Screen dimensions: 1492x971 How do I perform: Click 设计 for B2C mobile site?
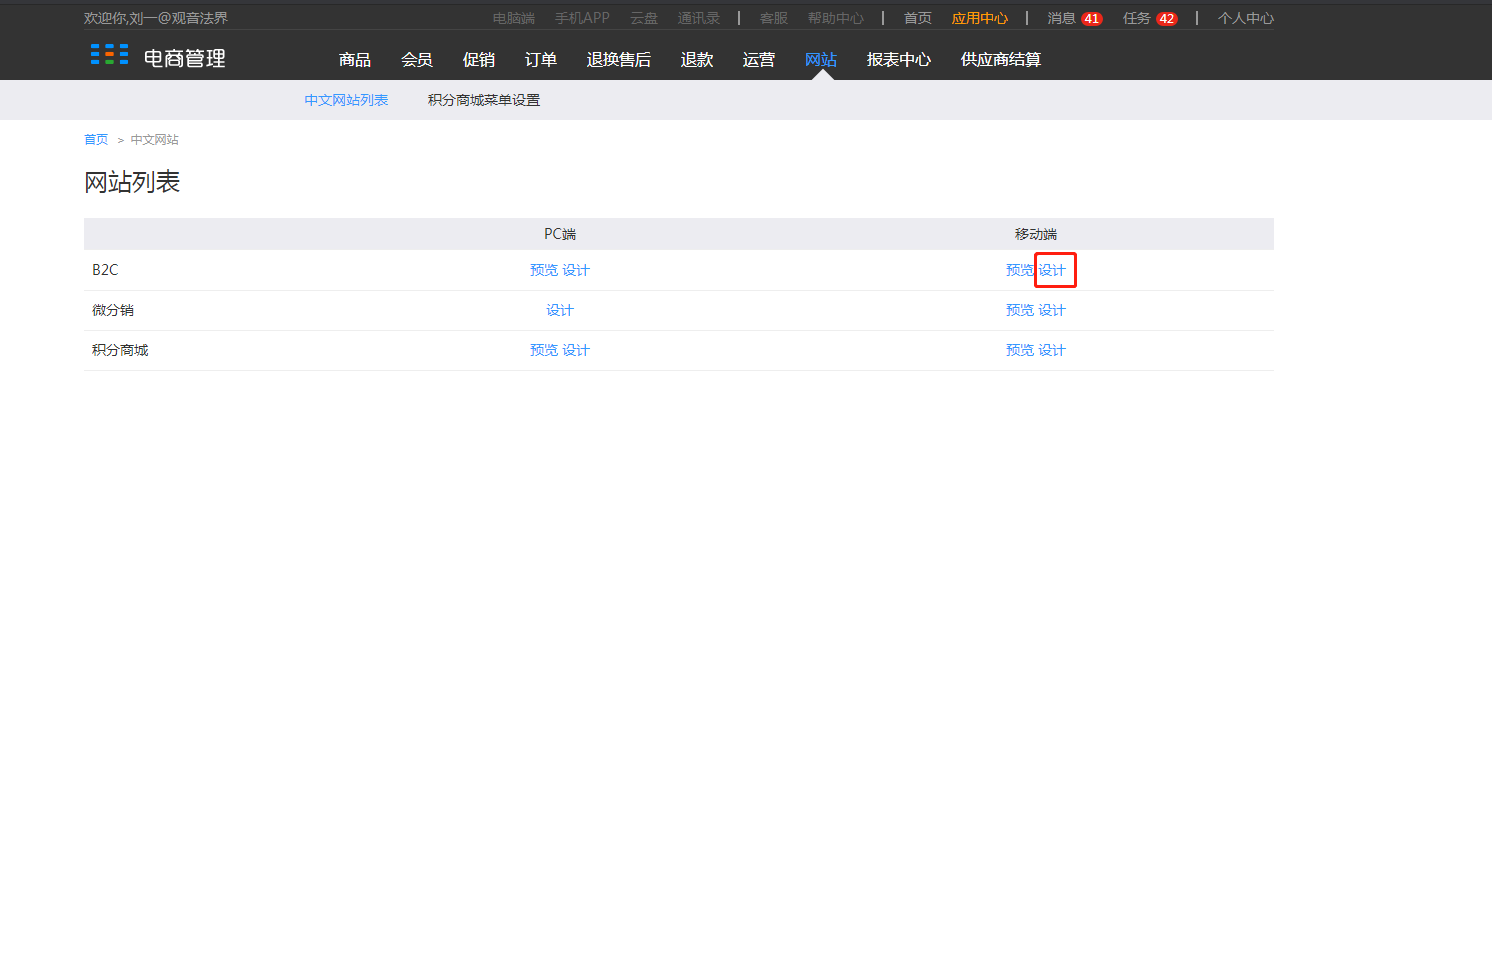[x=1052, y=270]
